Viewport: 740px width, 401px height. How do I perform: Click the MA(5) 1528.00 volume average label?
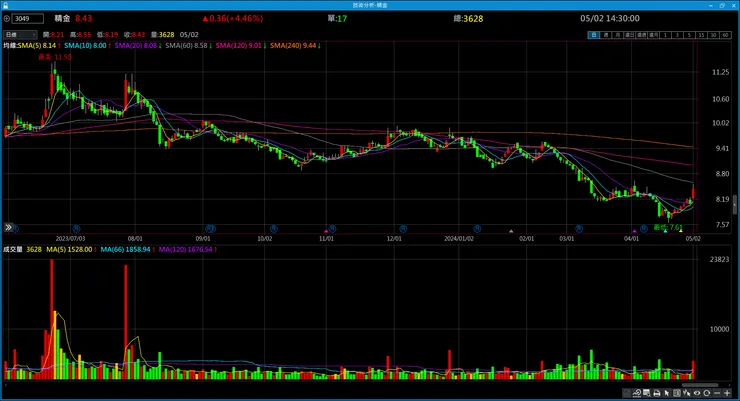[x=69, y=249]
